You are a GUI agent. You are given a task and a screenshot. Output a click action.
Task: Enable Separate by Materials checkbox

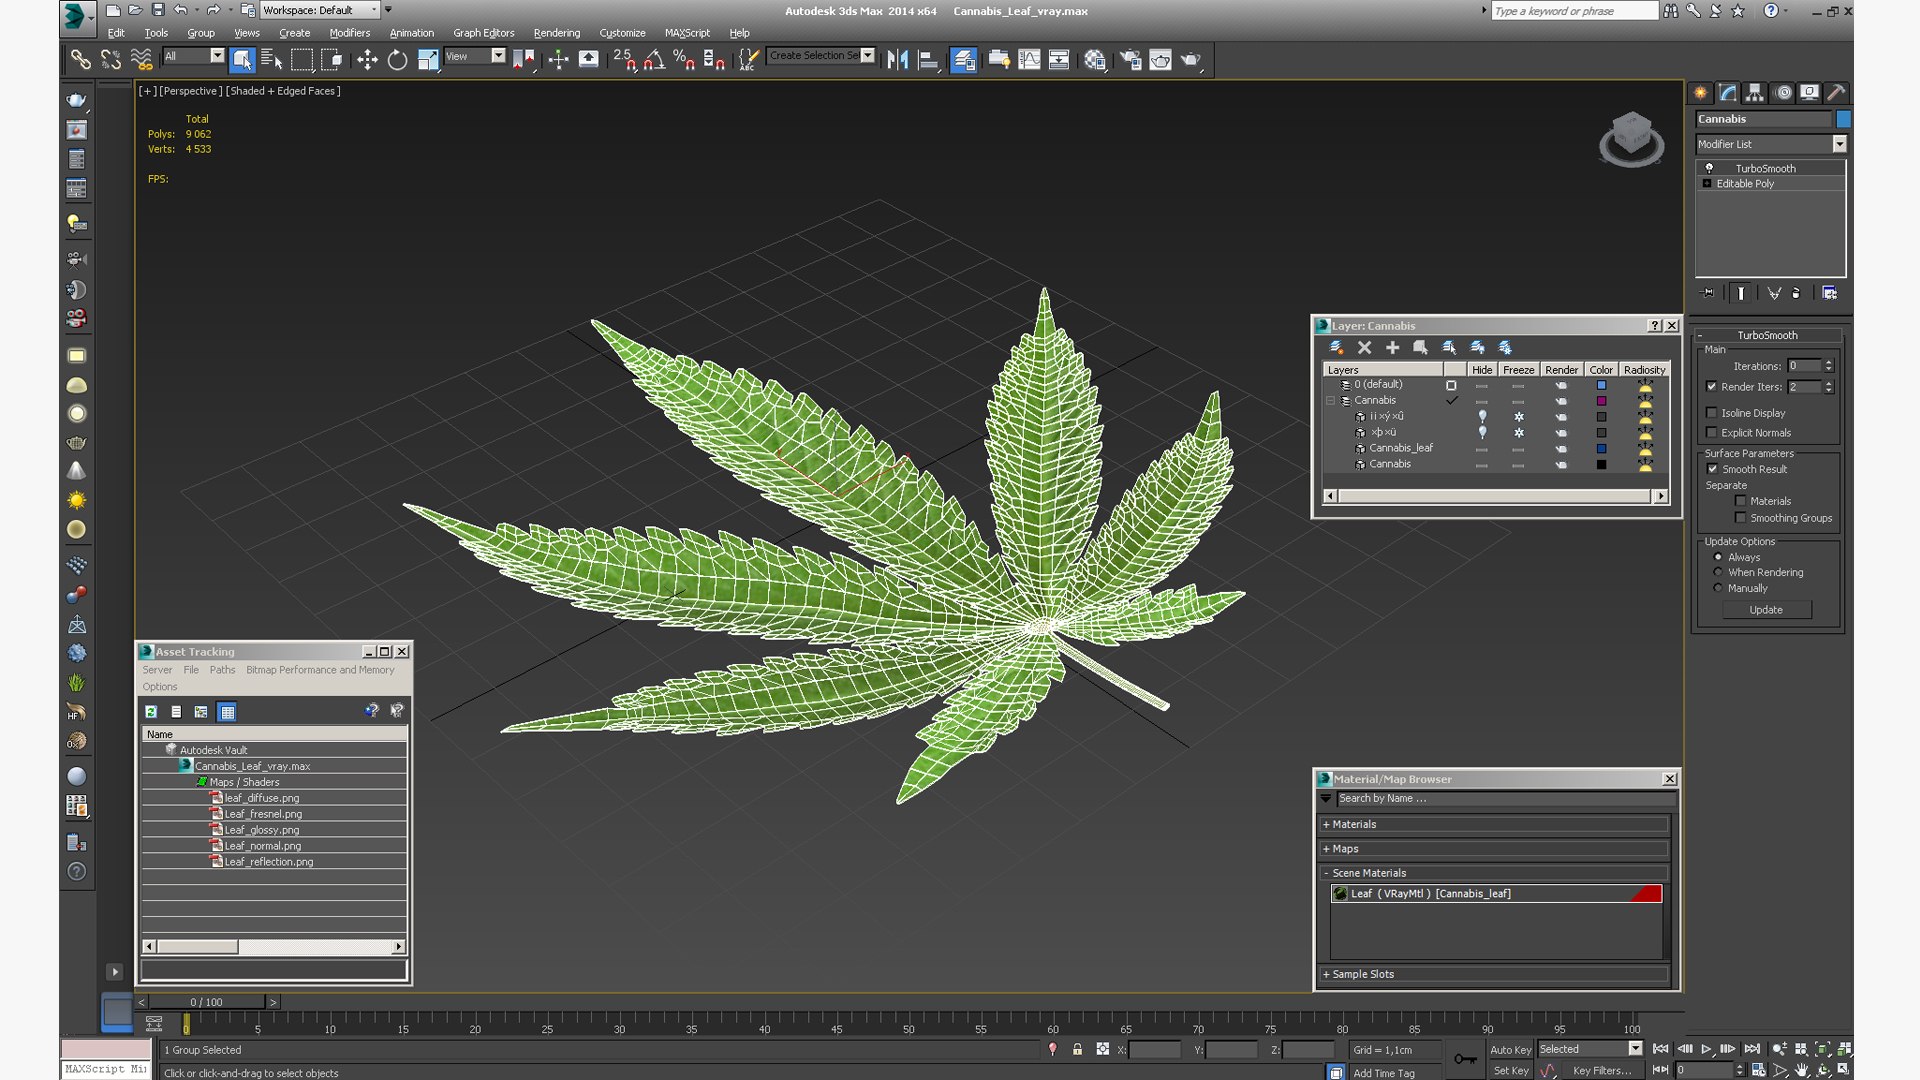[x=1741, y=500]
